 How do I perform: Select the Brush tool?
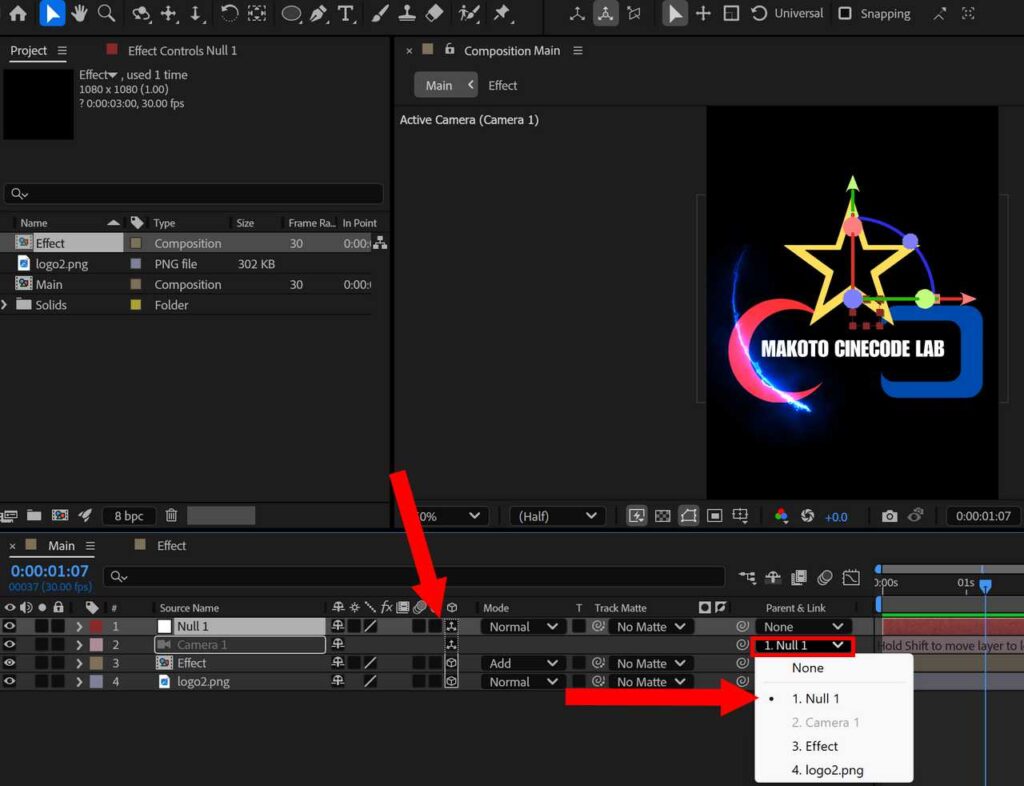(380, 13)
